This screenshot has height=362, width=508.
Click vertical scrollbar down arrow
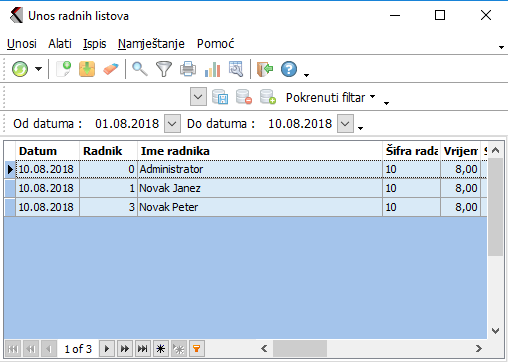(496, 331)
